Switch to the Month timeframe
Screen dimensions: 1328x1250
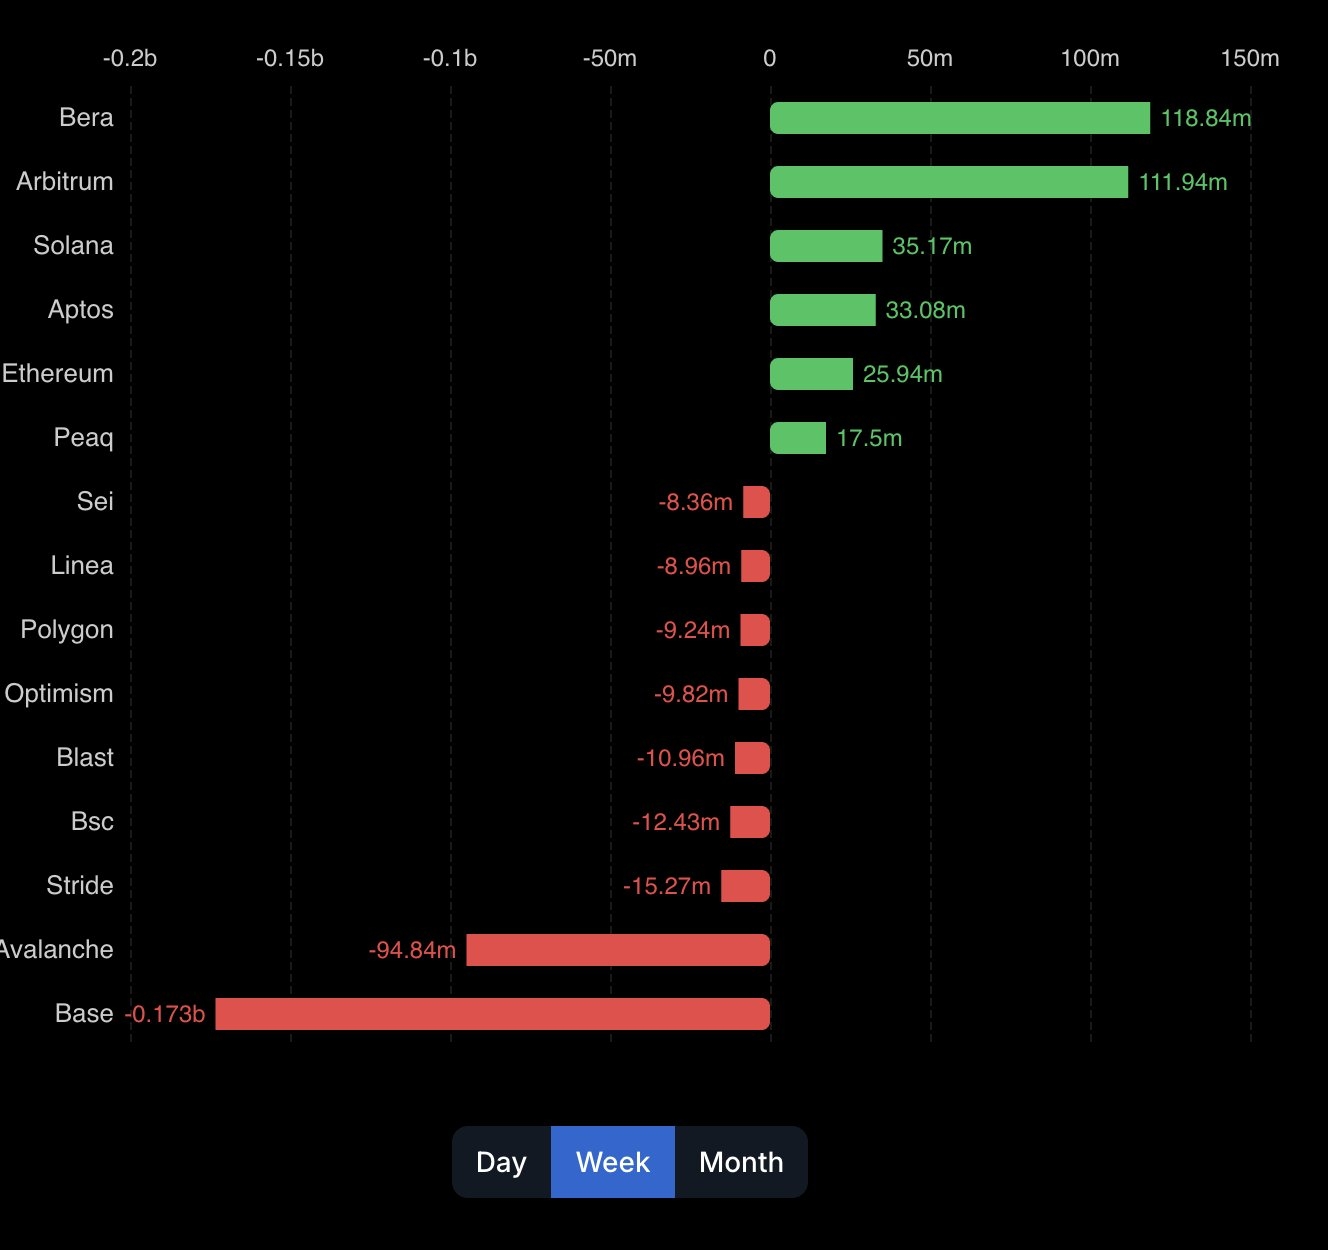(740, 1162)
